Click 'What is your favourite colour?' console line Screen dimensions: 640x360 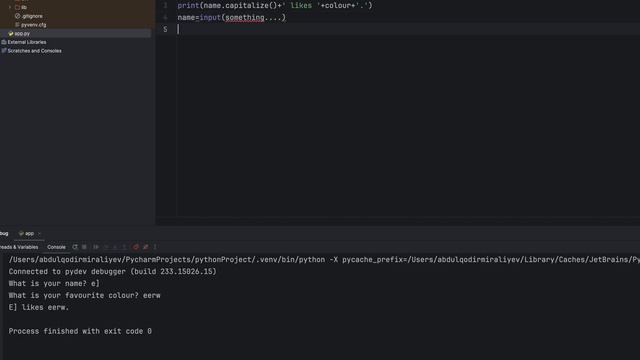84,296
